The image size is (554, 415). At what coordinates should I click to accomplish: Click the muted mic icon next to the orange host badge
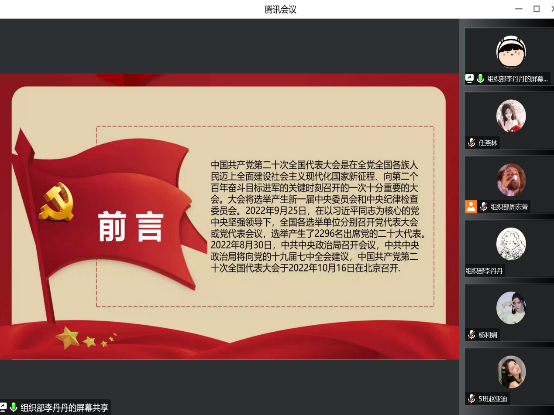click(x=483, y=207)
